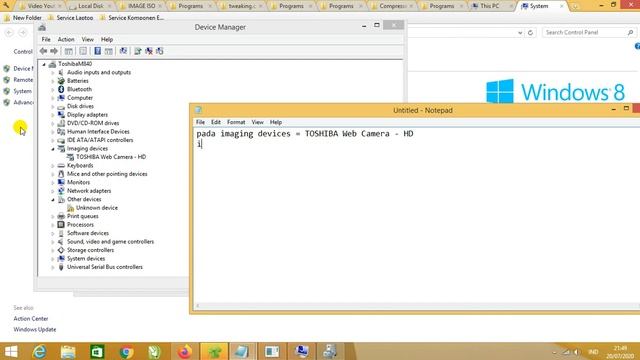The image size is (640, 360).
Task: Select the Batteries category icon
Action: point(61,81)
